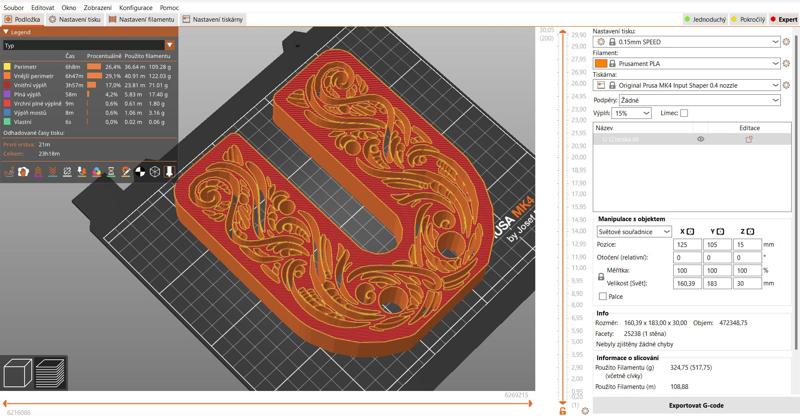Select the Jednoduchý mode button
Image resolution: width=800 pixels, height=416 pixels.
(707, 20)
